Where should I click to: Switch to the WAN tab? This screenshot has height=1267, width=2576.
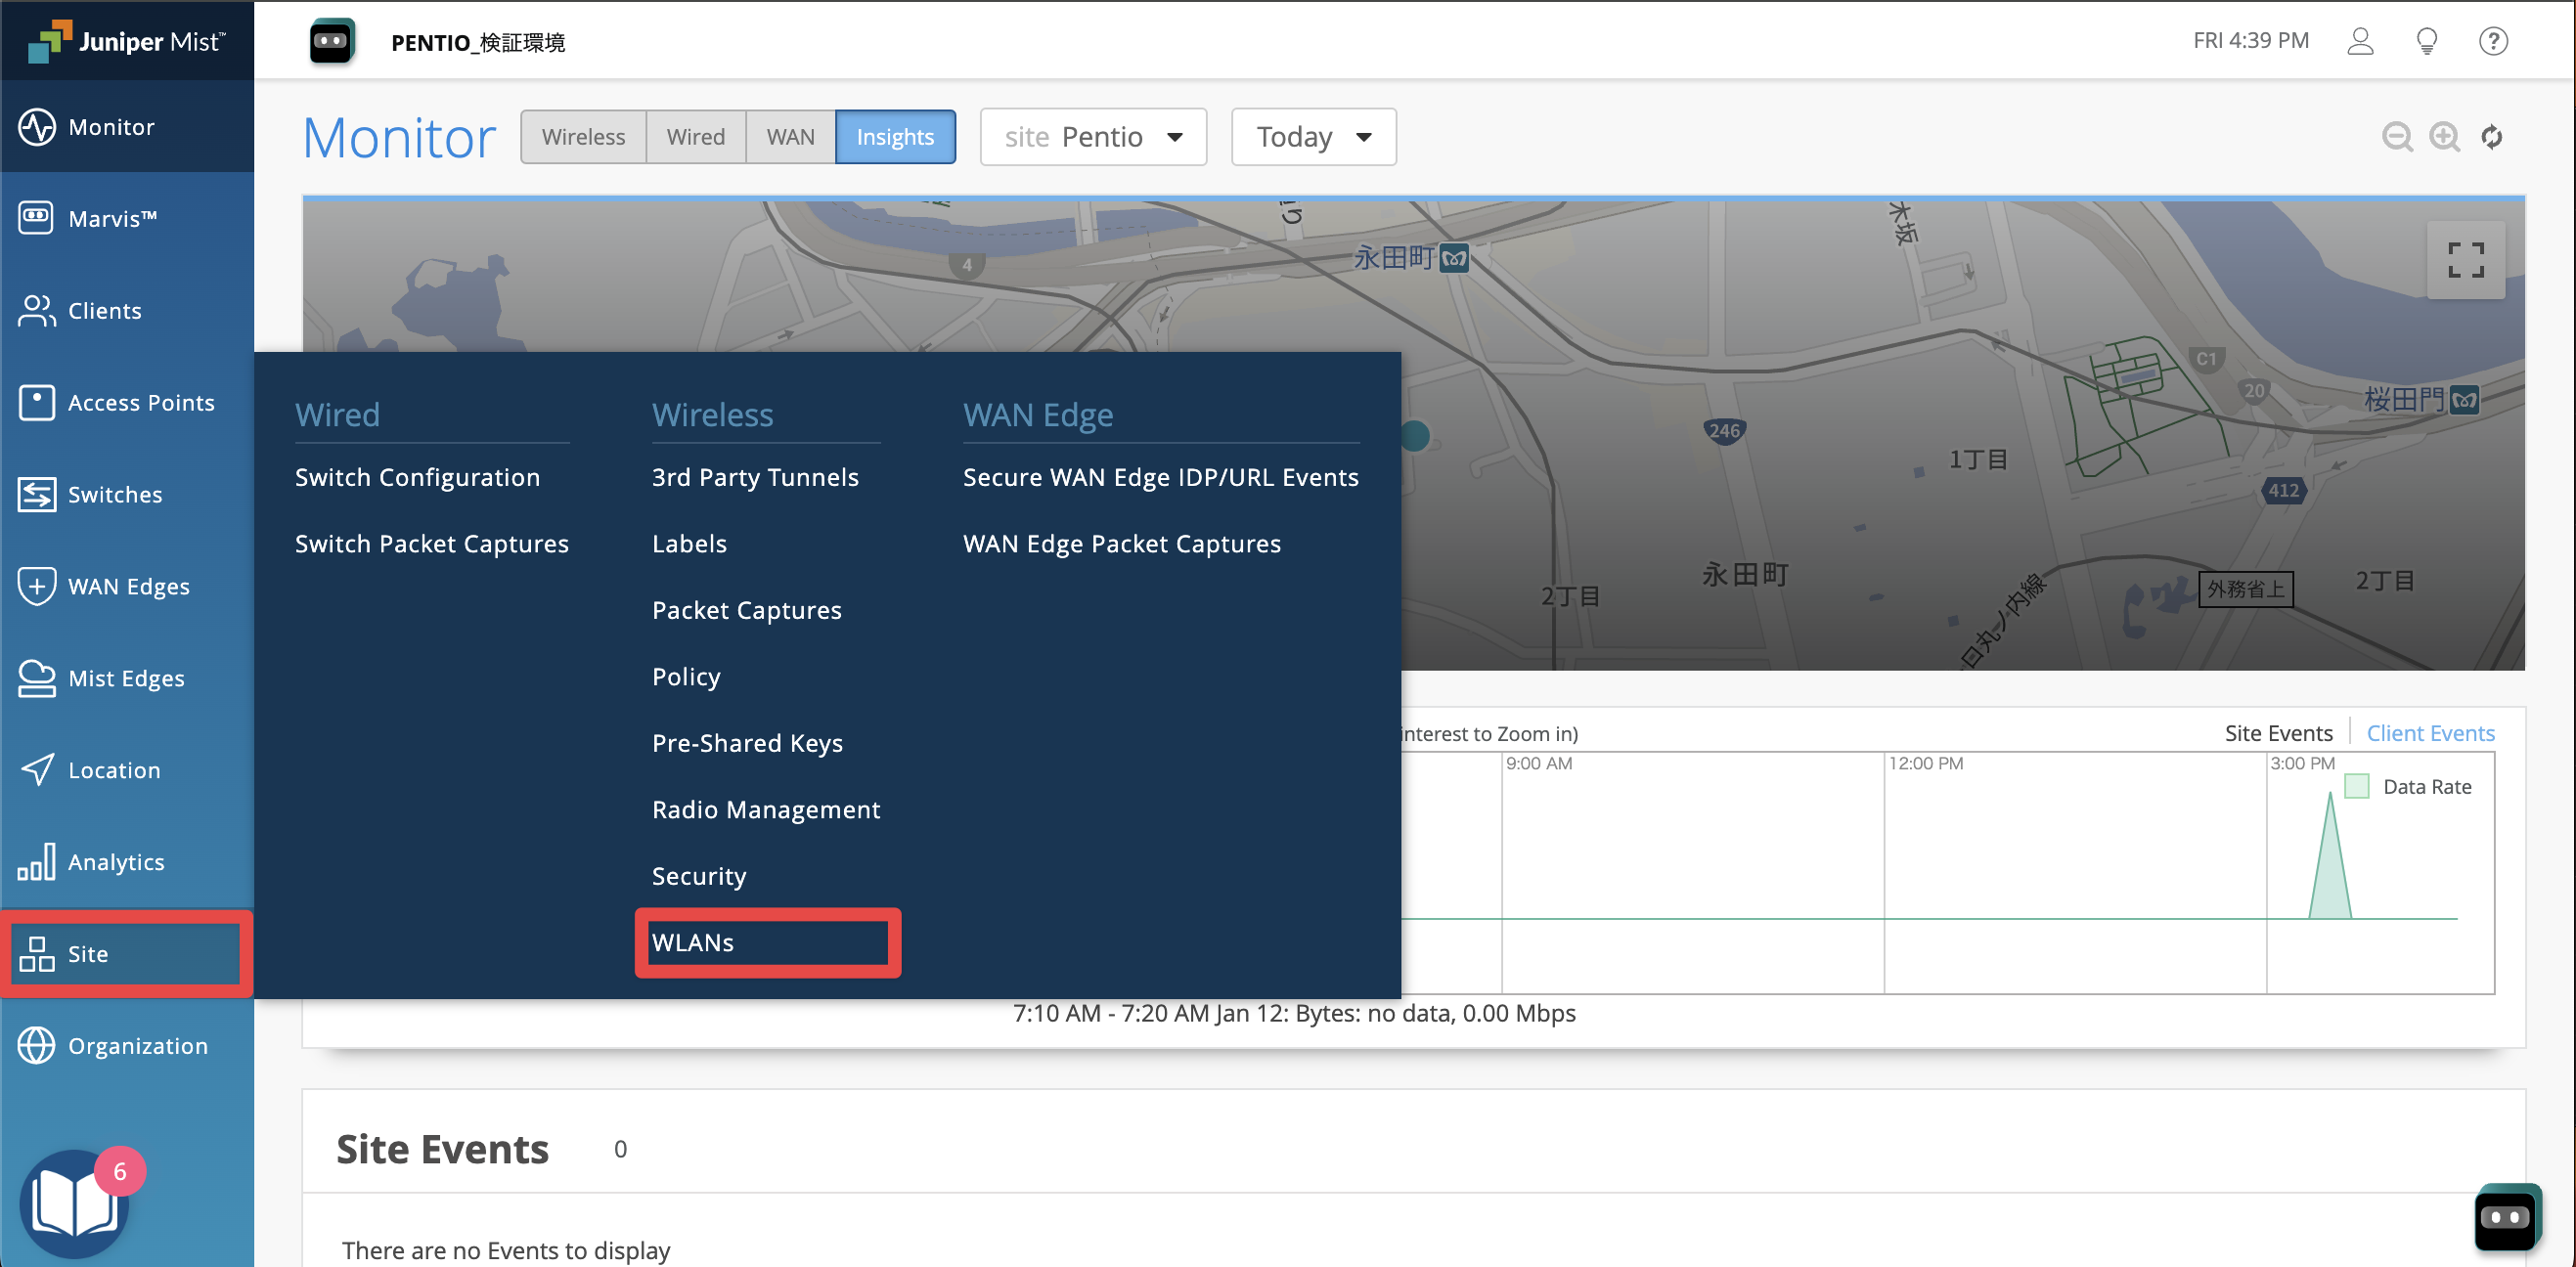click(790, 137)
